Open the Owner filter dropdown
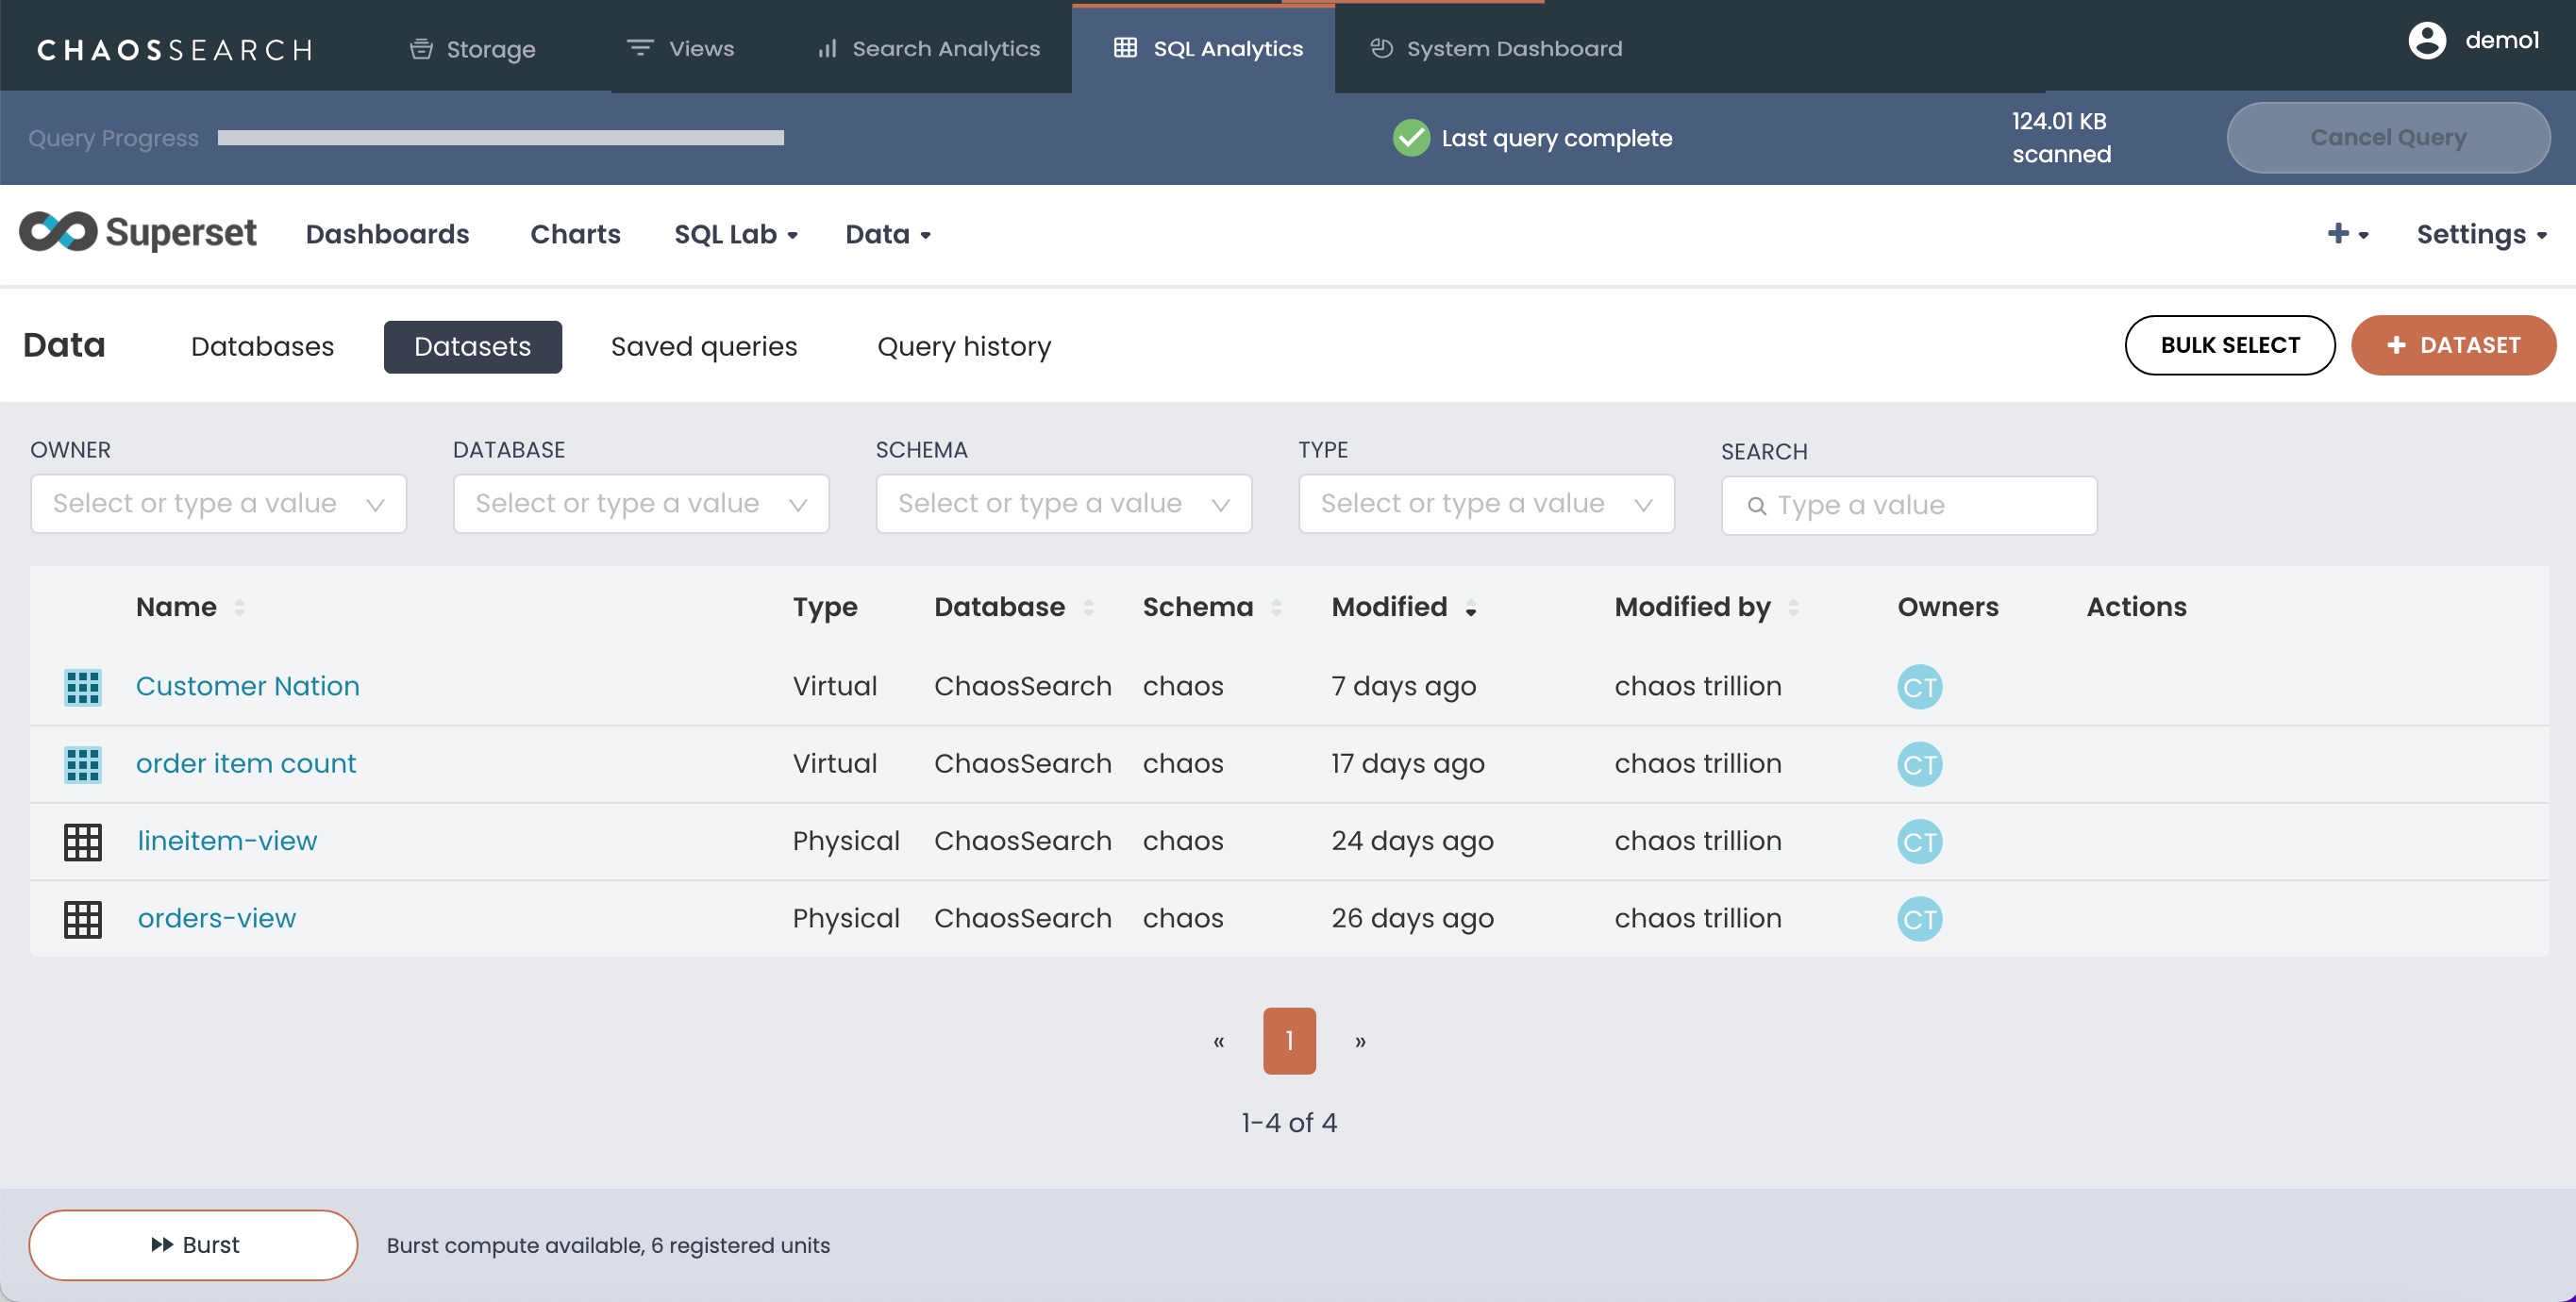 [x=218, y=503]
